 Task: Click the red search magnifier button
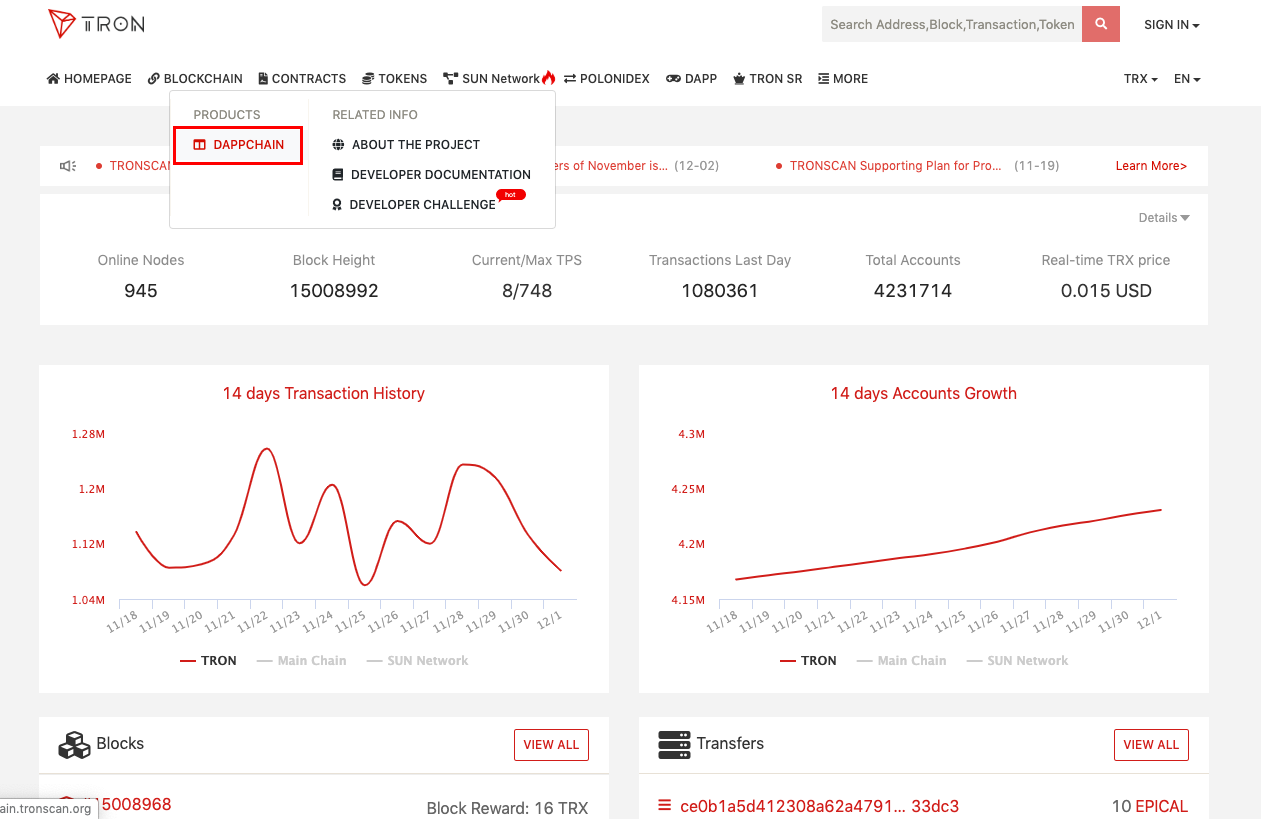tap(1101, 24)
